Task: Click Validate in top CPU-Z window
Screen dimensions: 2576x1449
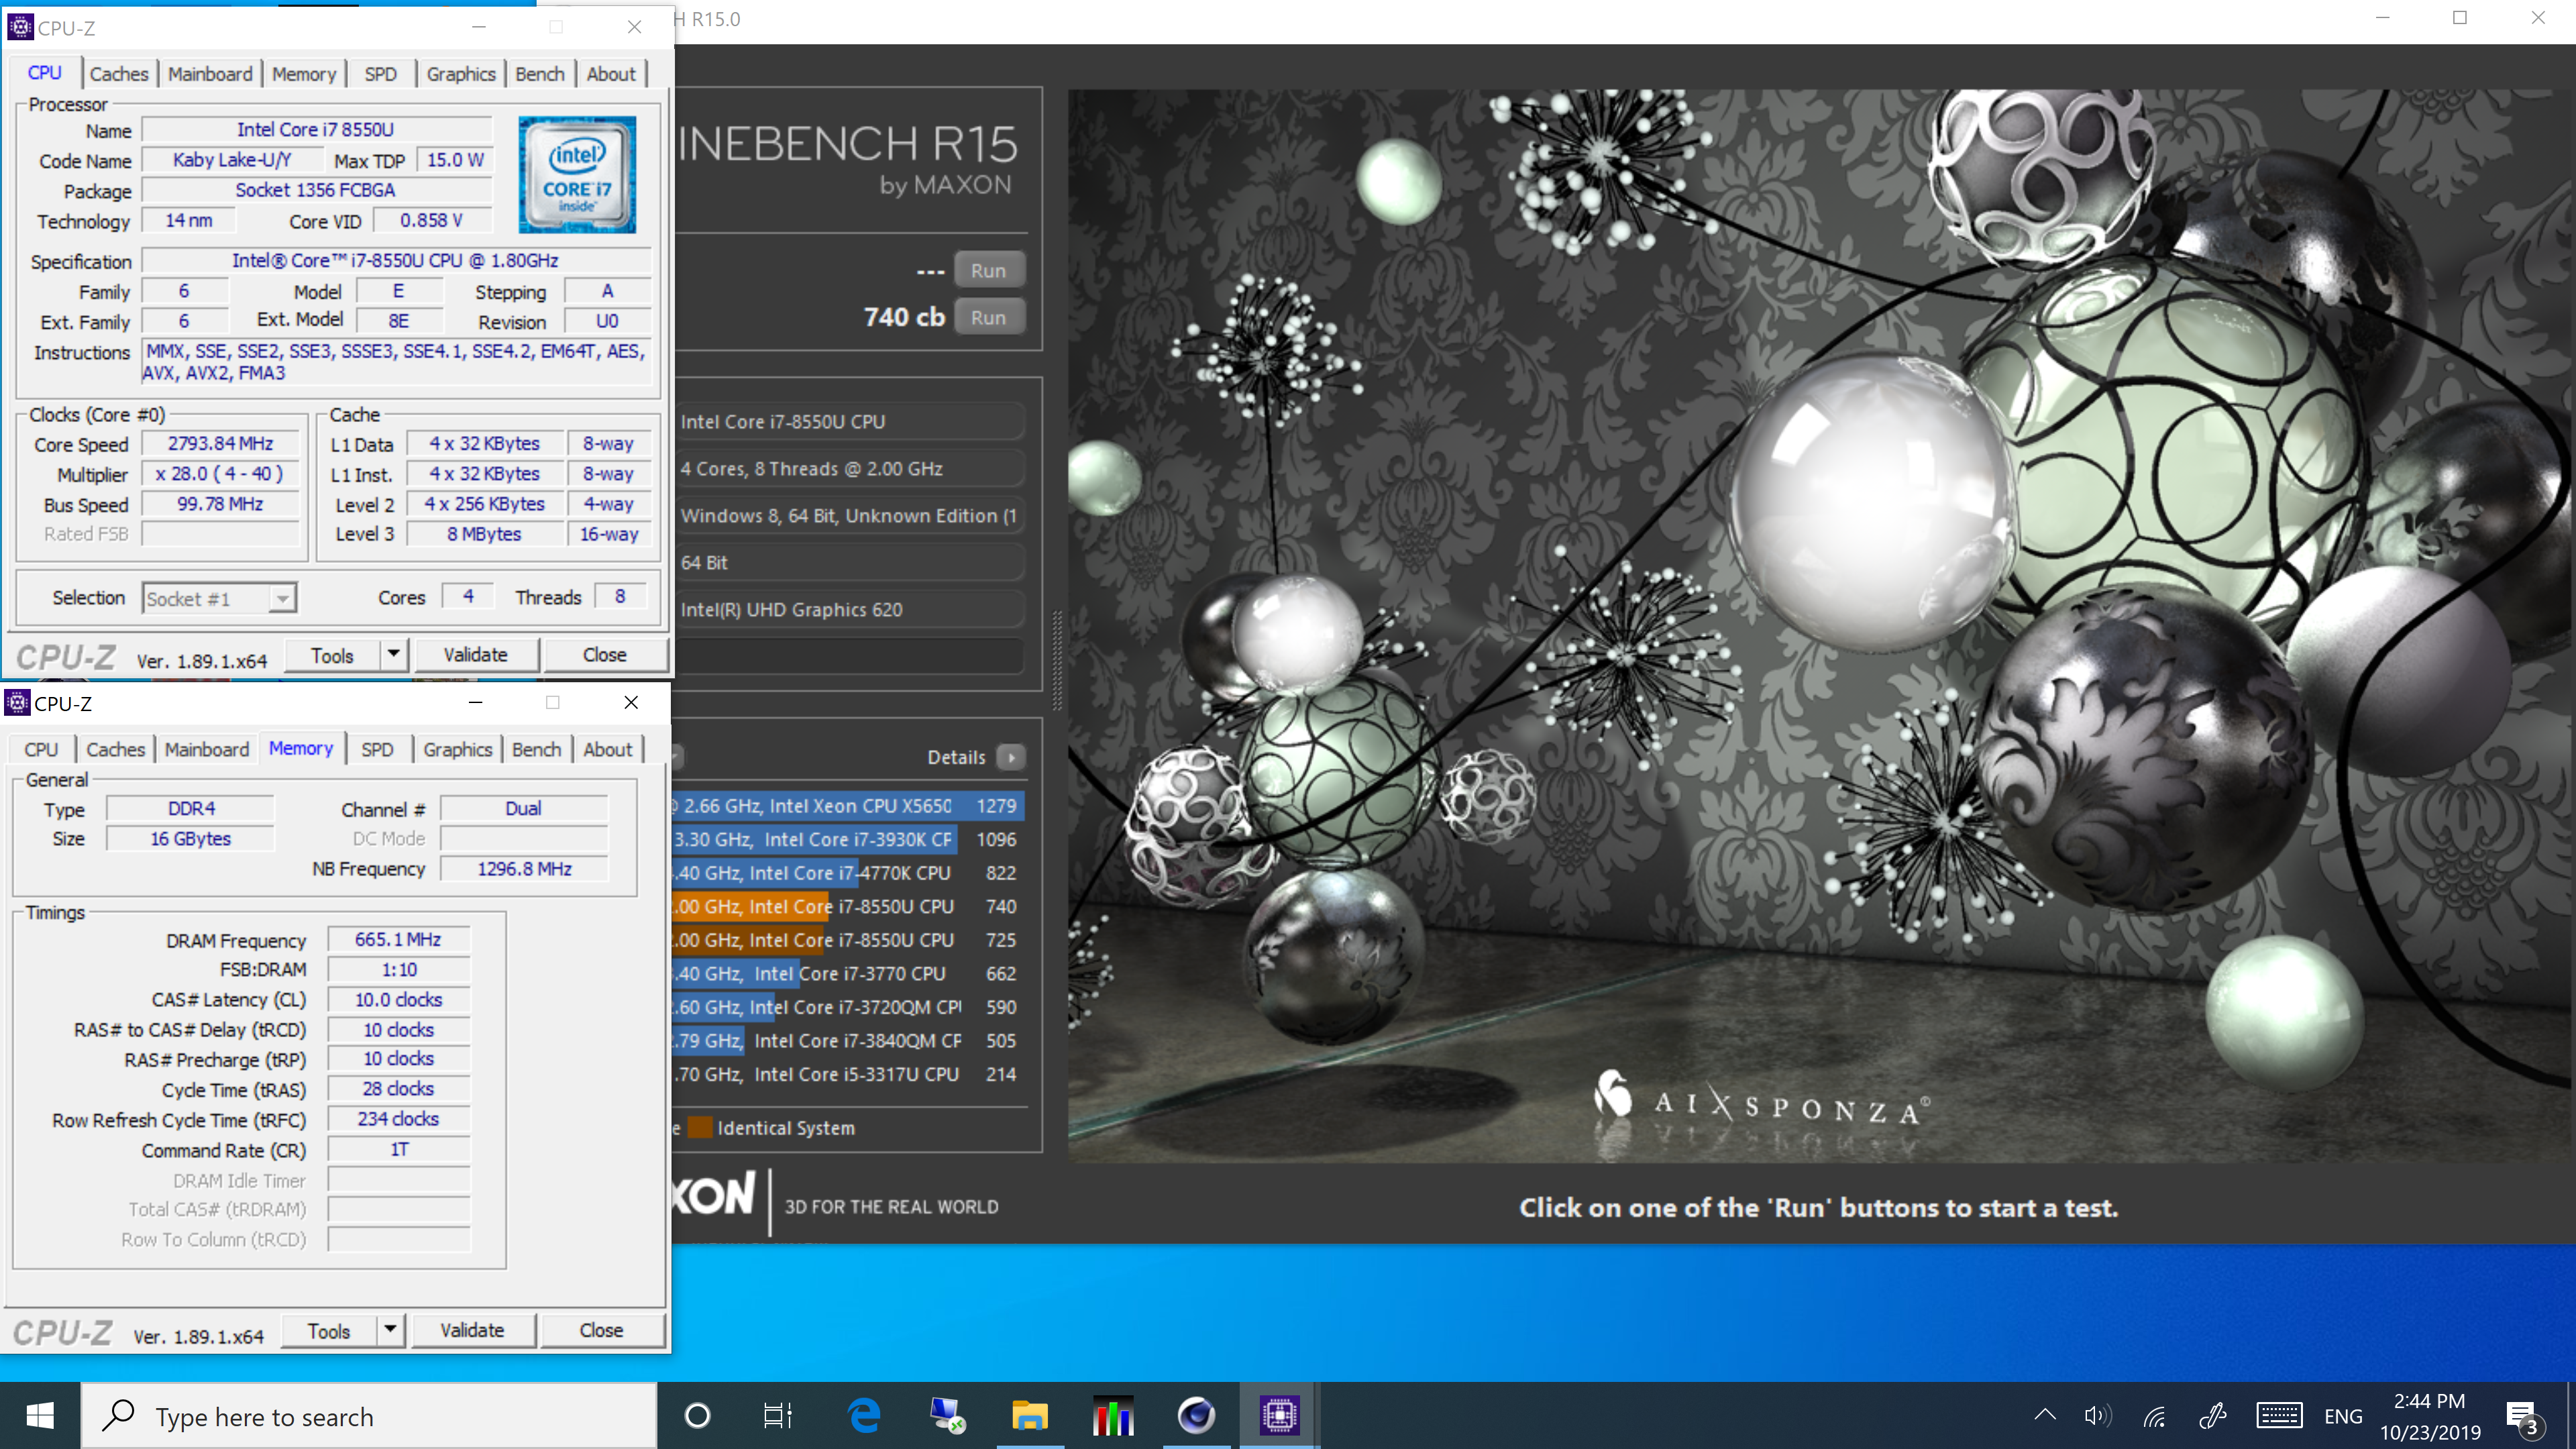Action: point(475,655)
